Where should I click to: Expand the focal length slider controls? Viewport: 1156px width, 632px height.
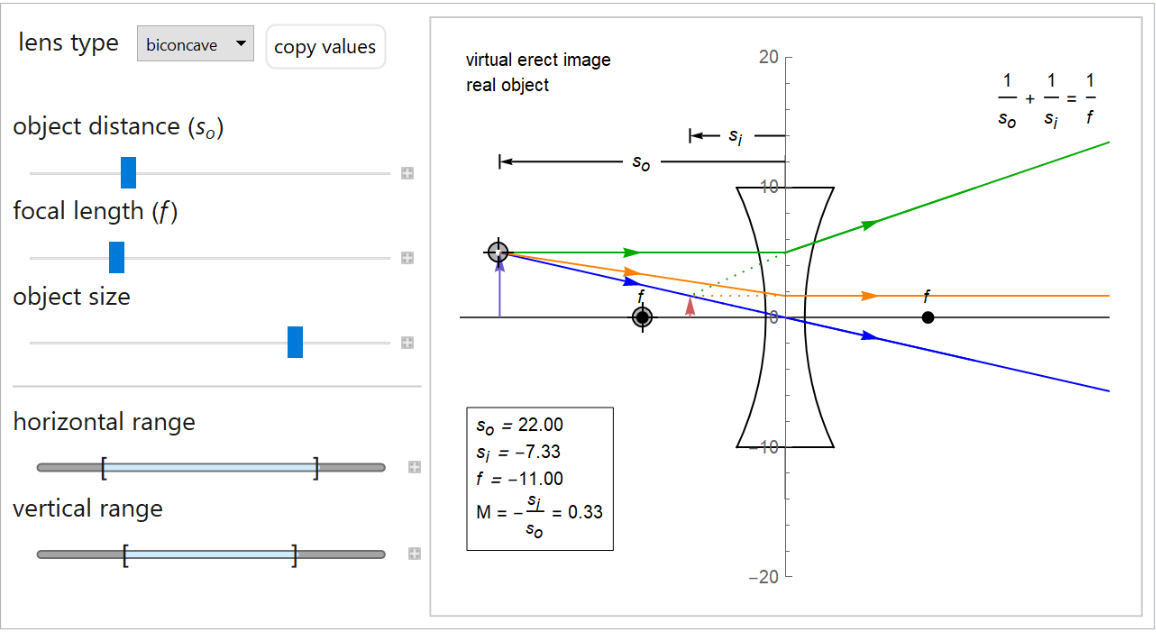(407, 258)
